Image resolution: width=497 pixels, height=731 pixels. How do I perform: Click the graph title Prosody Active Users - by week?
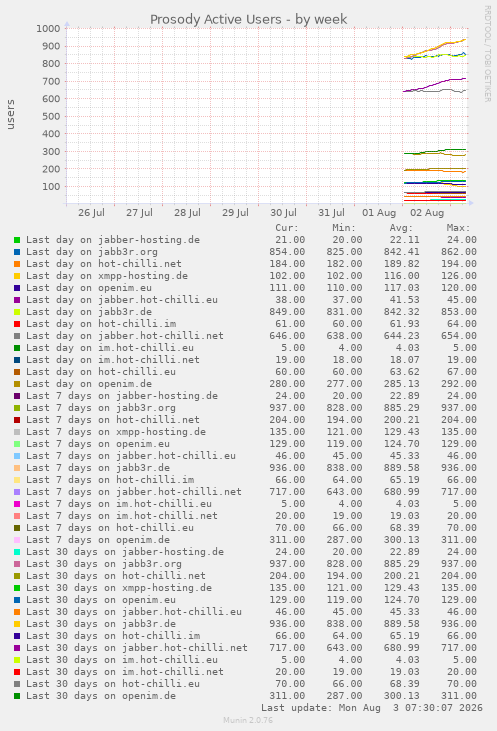(248, 20)
